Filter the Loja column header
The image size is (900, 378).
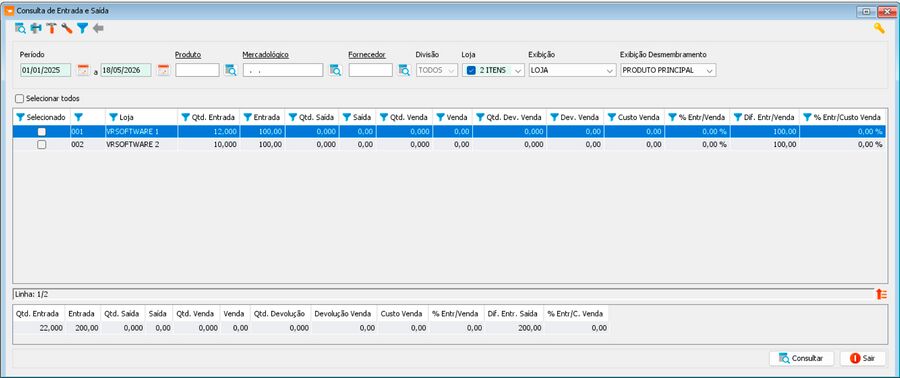114,117
